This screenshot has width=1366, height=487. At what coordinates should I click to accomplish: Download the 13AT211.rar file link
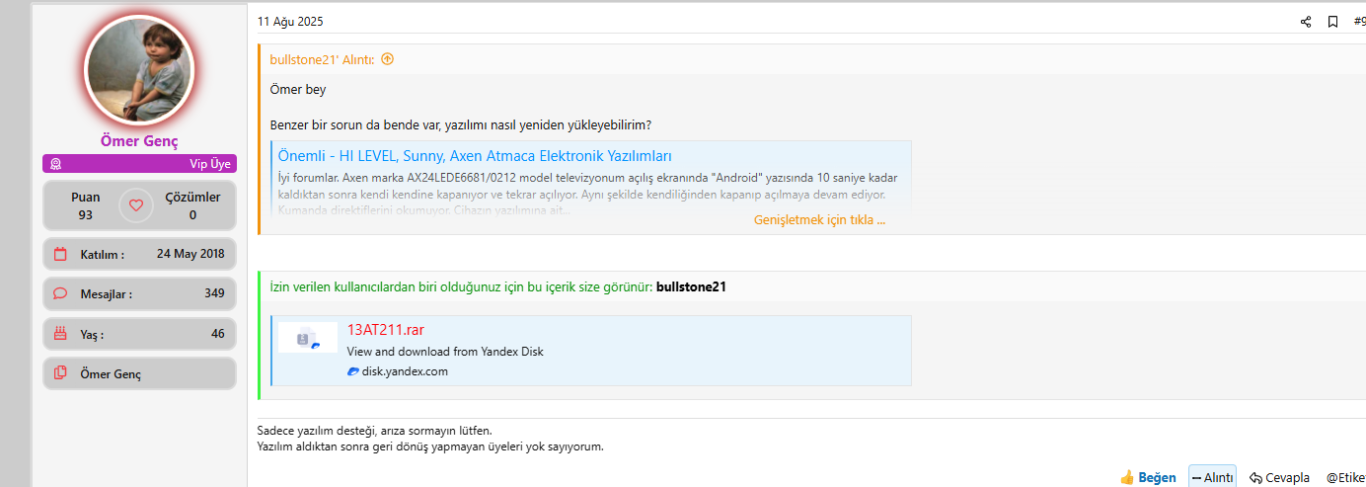pos(386,329)
